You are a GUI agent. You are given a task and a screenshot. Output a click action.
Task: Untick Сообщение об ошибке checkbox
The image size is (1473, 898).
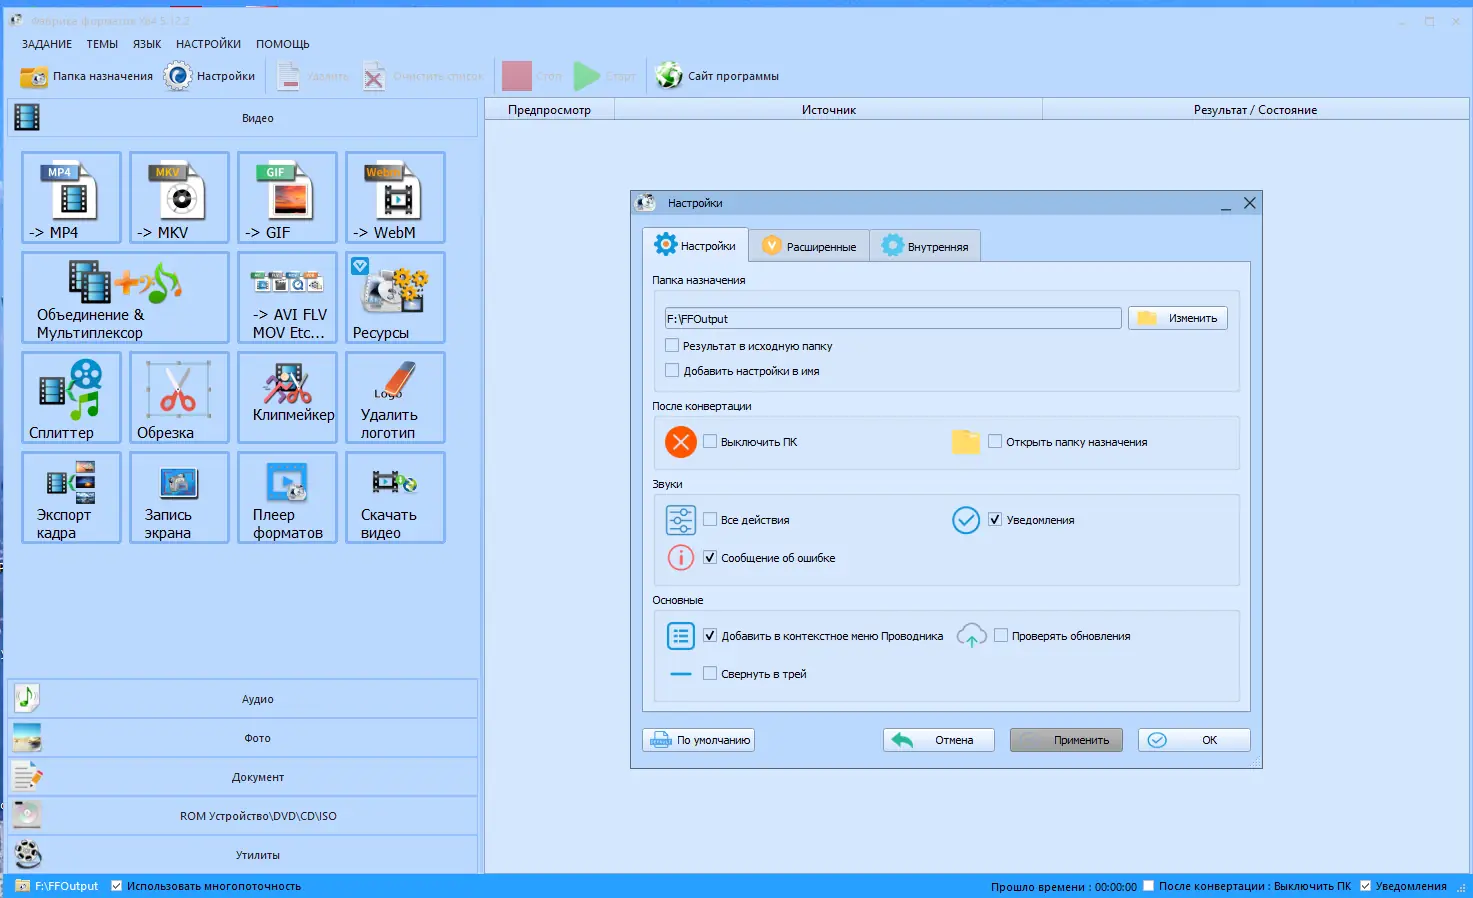tap(710, 558)
